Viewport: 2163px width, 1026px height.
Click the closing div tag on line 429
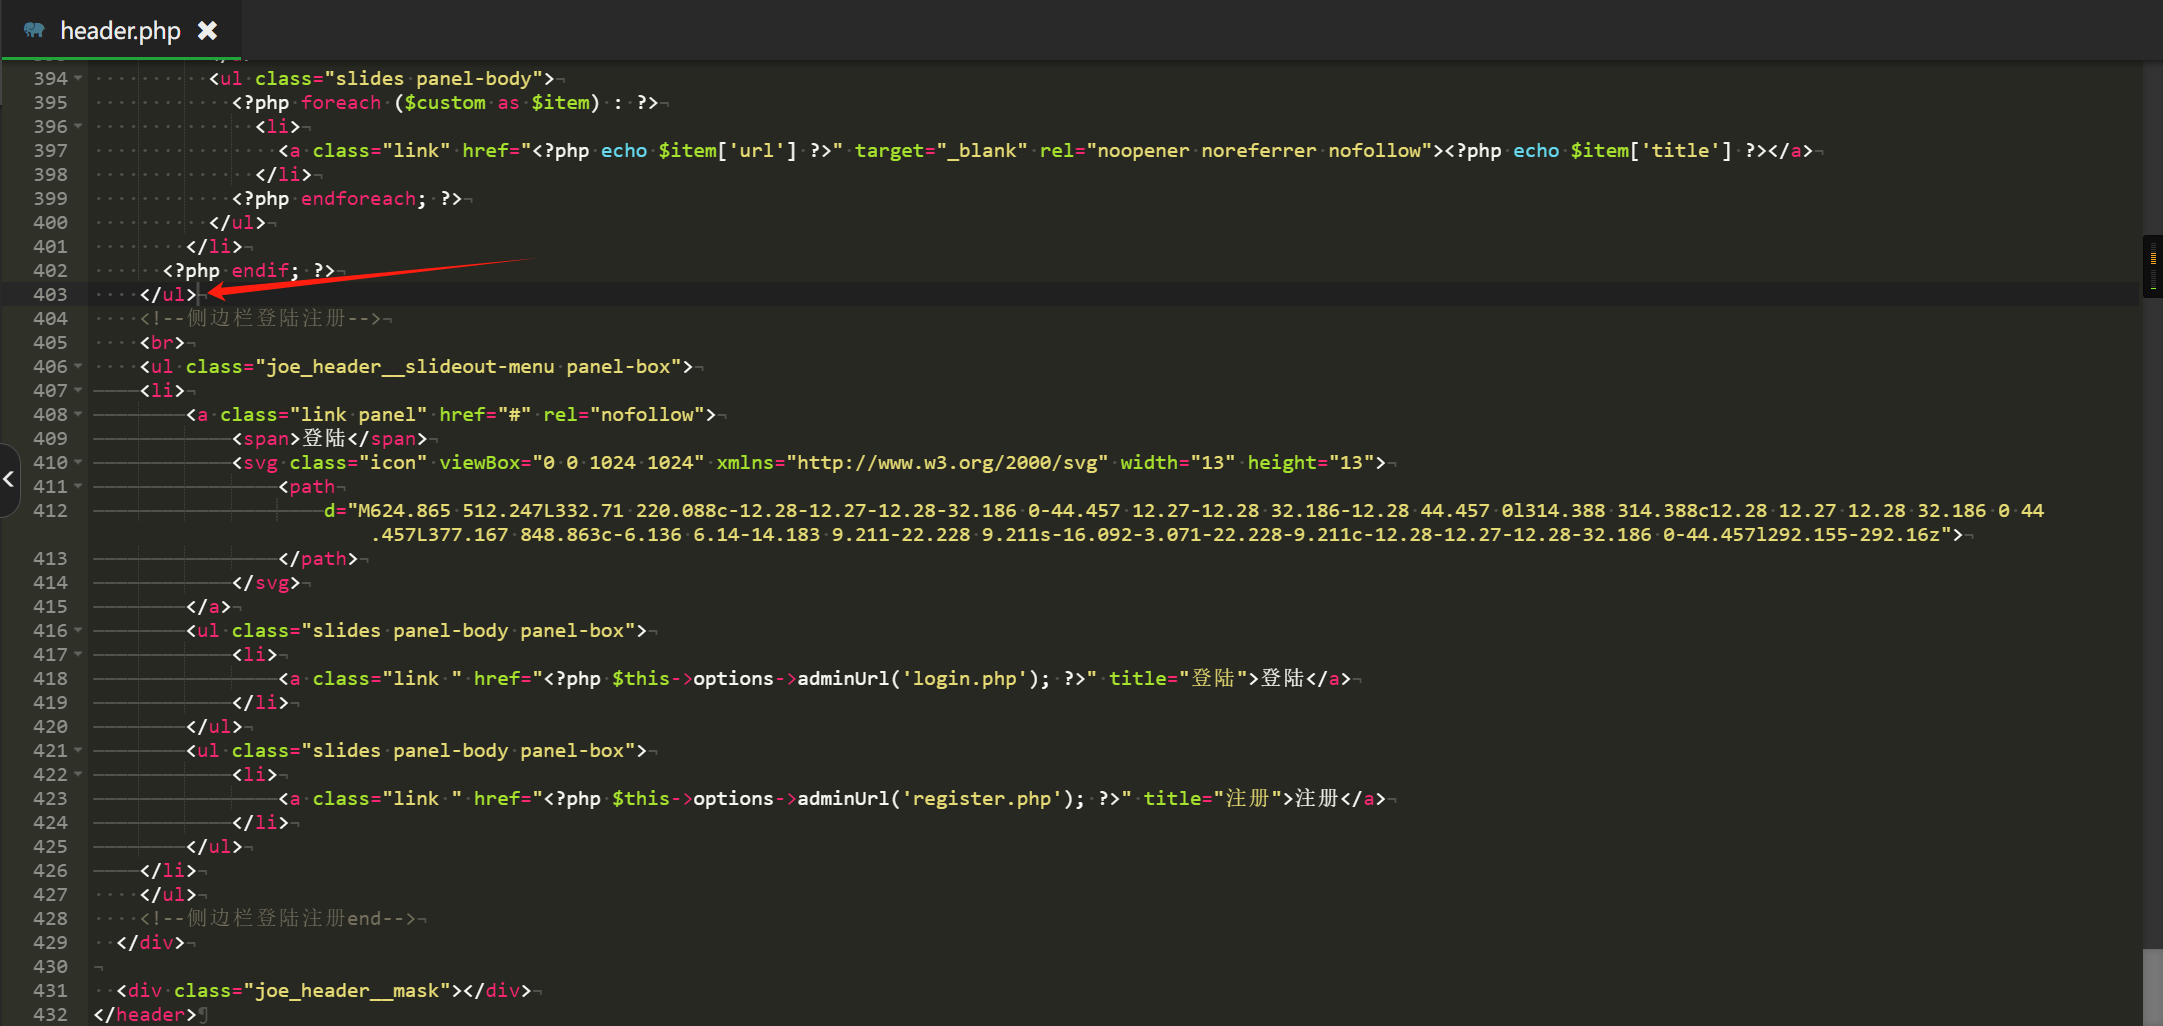tap(150, 942)
